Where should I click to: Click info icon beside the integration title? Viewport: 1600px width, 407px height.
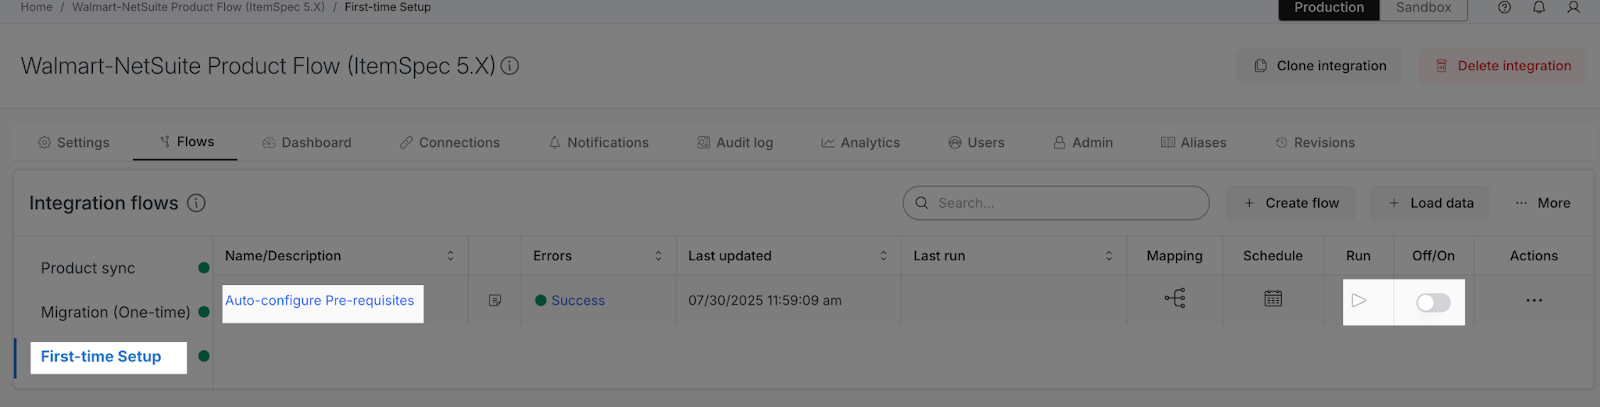tap(510, 66)
